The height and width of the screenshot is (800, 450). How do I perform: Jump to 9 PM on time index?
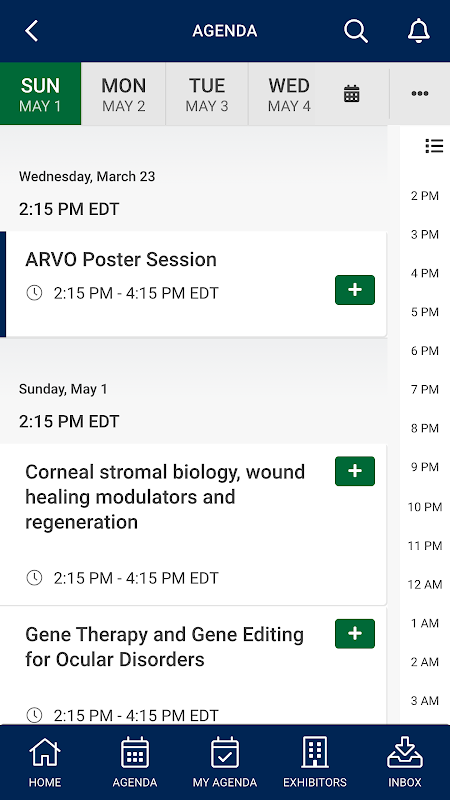click(x=424, y=467)
